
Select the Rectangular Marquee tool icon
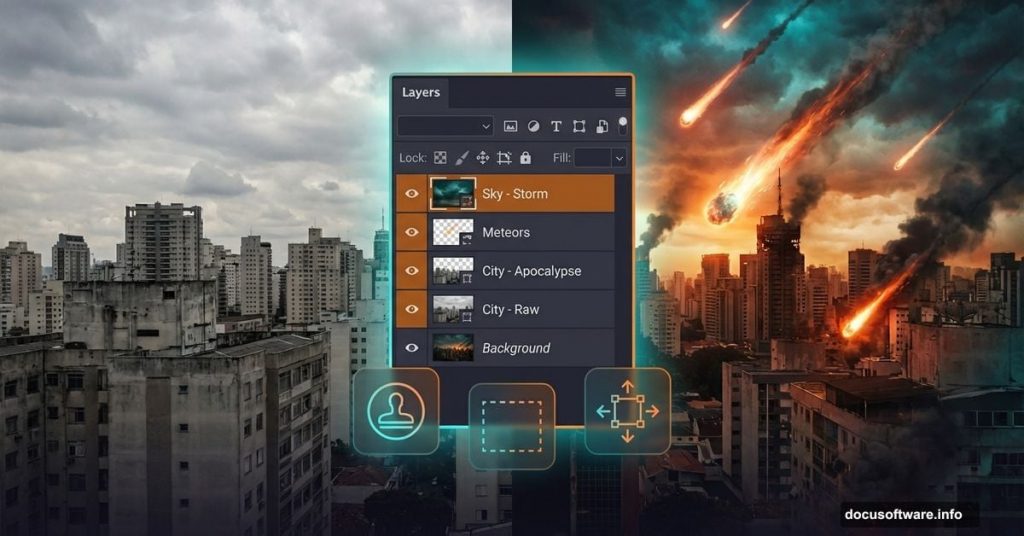tap(512, 426)
